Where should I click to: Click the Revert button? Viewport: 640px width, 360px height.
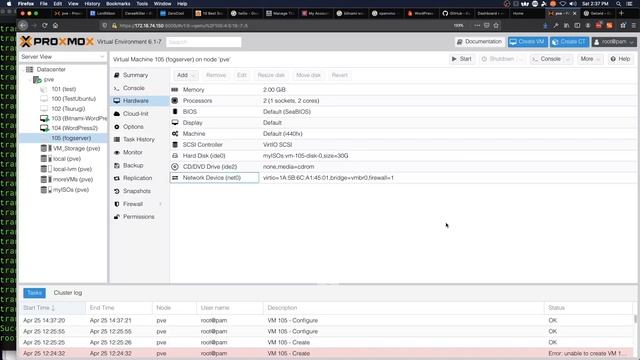(x=340, y=75)
